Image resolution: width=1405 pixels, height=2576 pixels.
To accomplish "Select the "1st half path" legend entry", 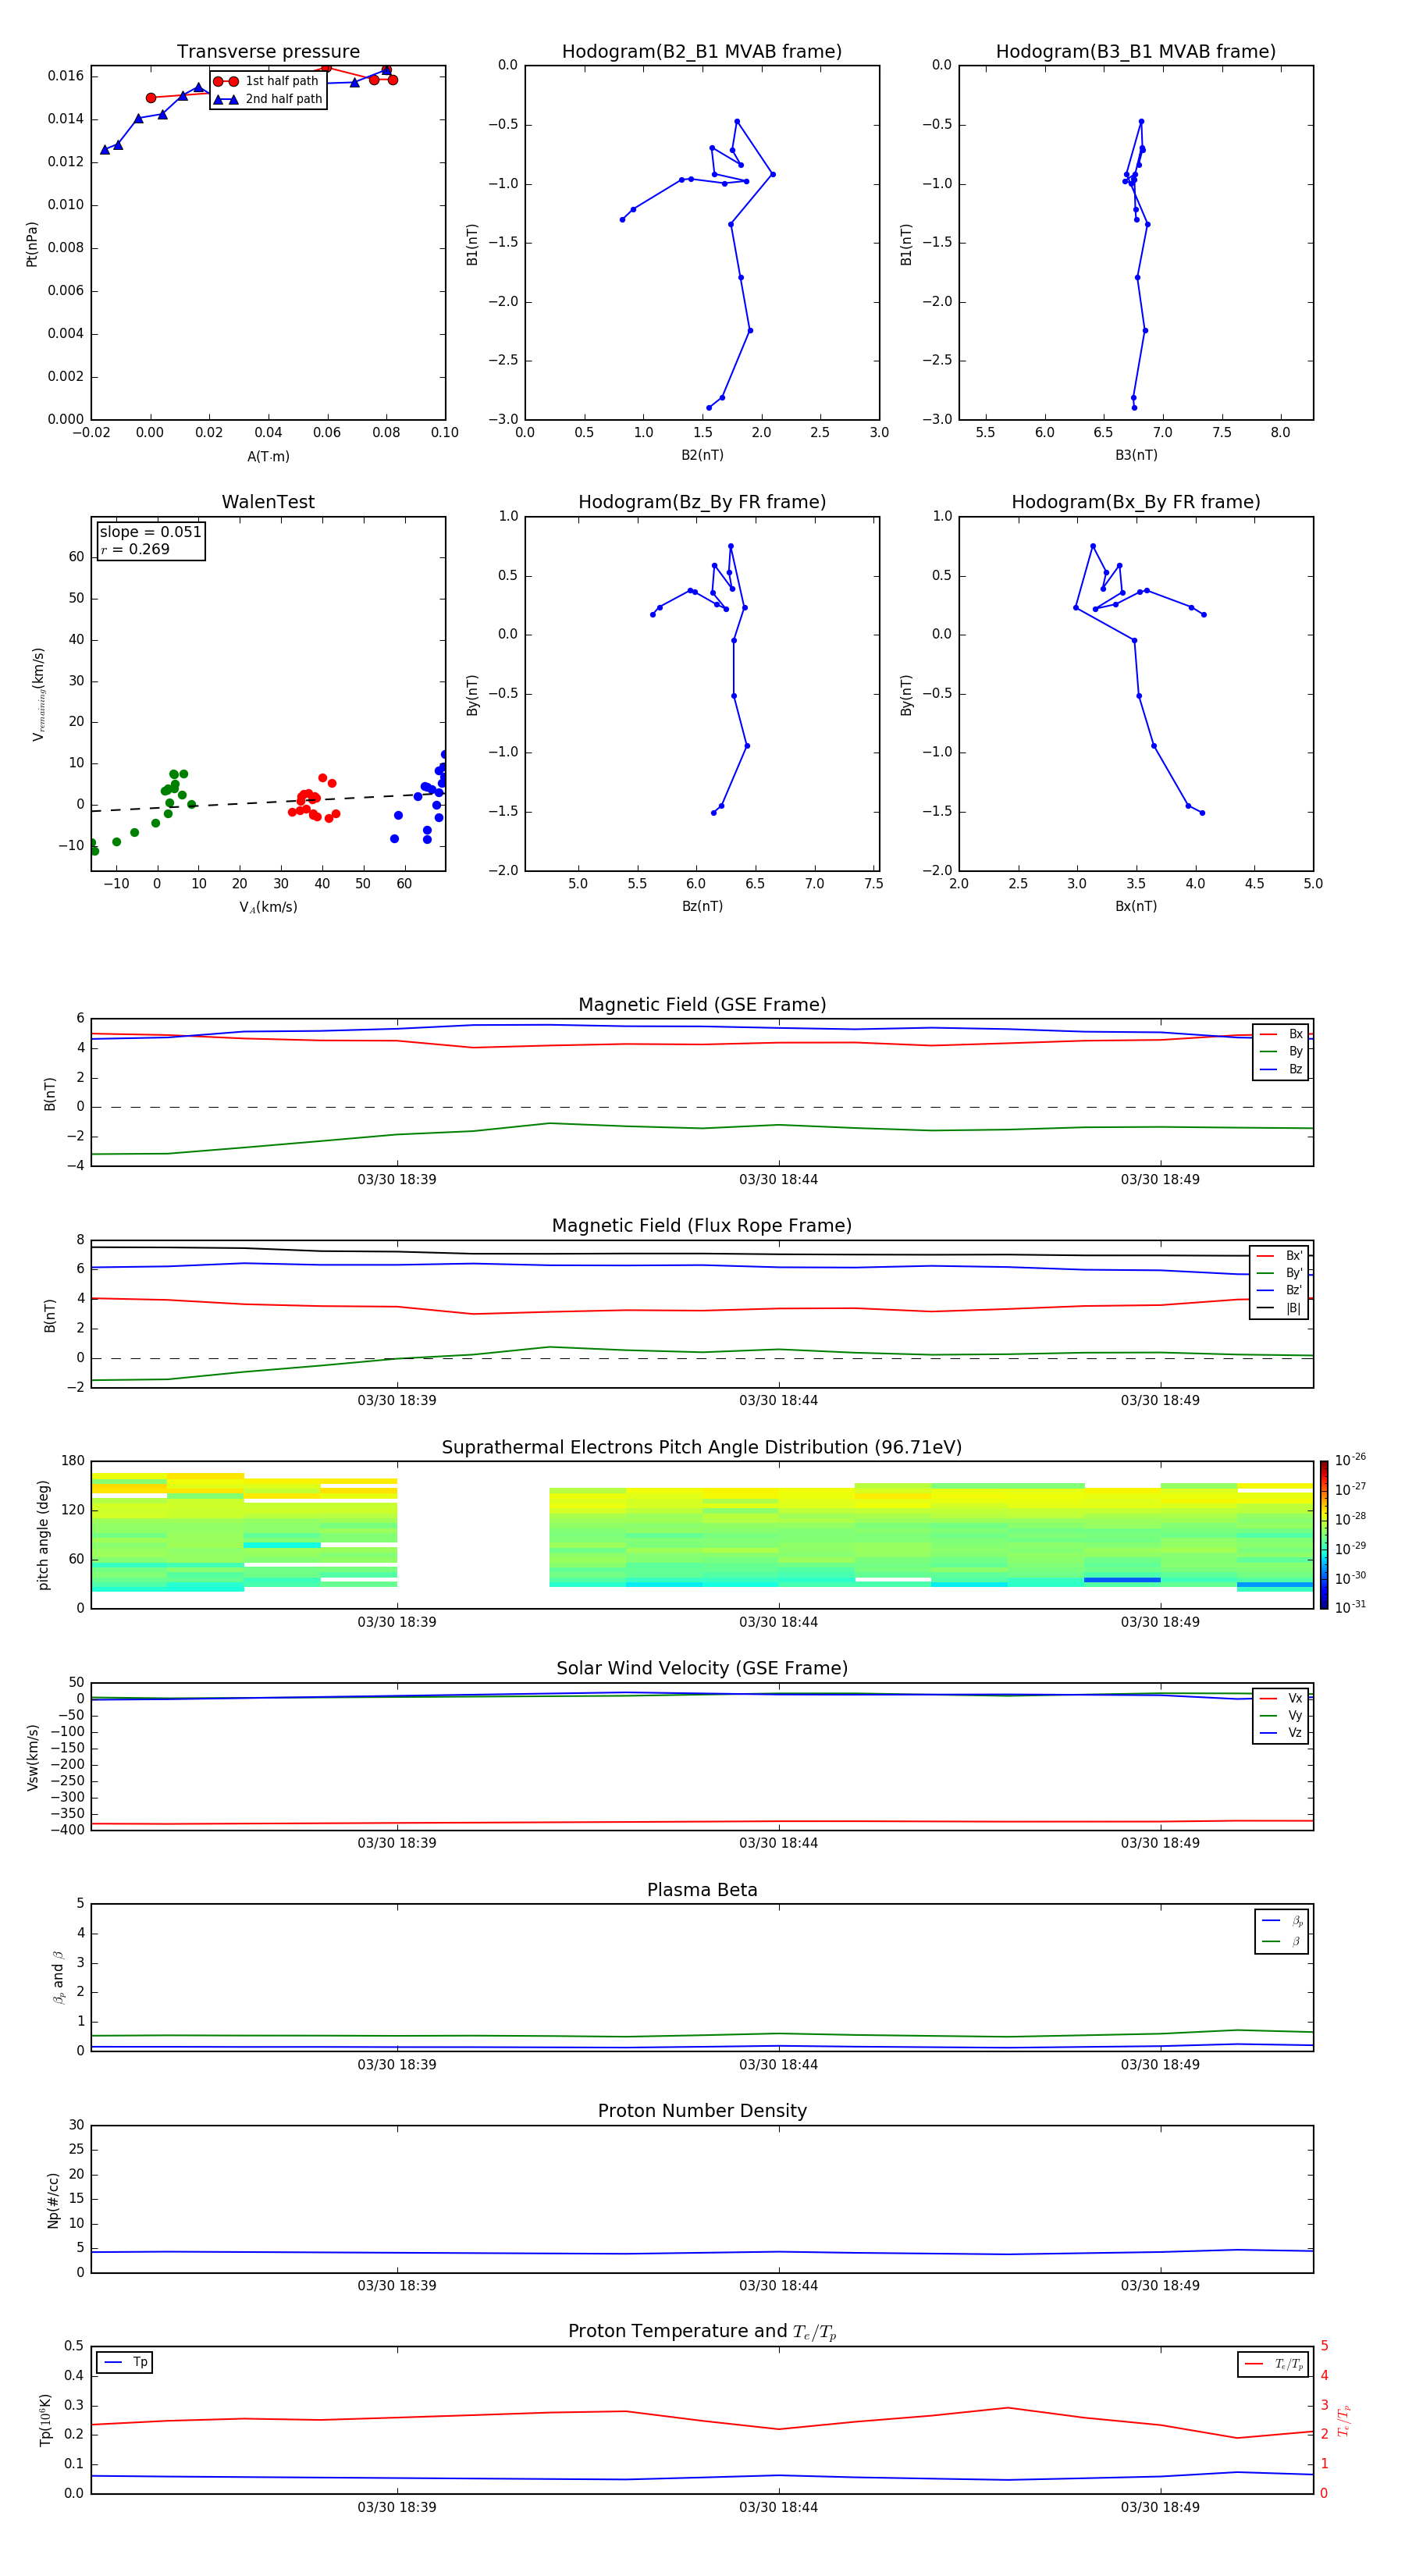I will 267,81.
